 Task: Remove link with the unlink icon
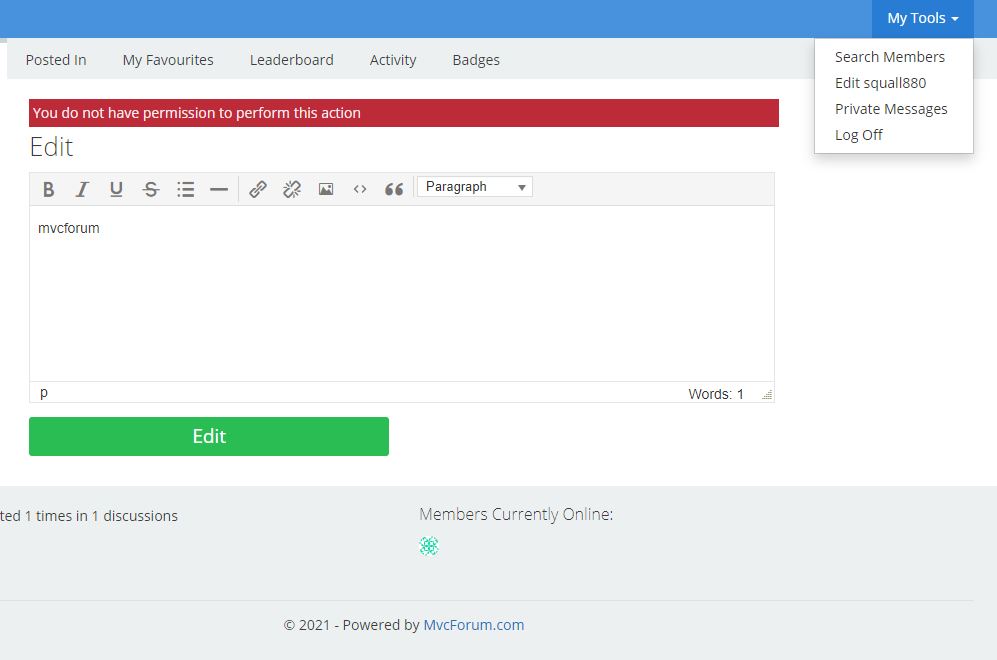[292, 189]
